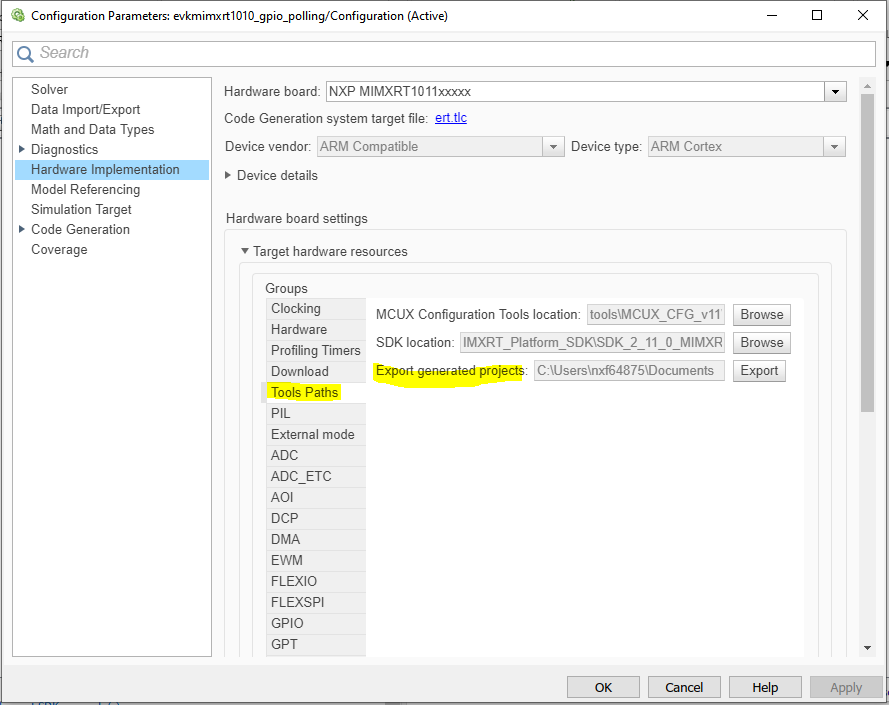Click the Export button for generated projects
This screenshot has height=705, width=889.
(x=759, y=370)
